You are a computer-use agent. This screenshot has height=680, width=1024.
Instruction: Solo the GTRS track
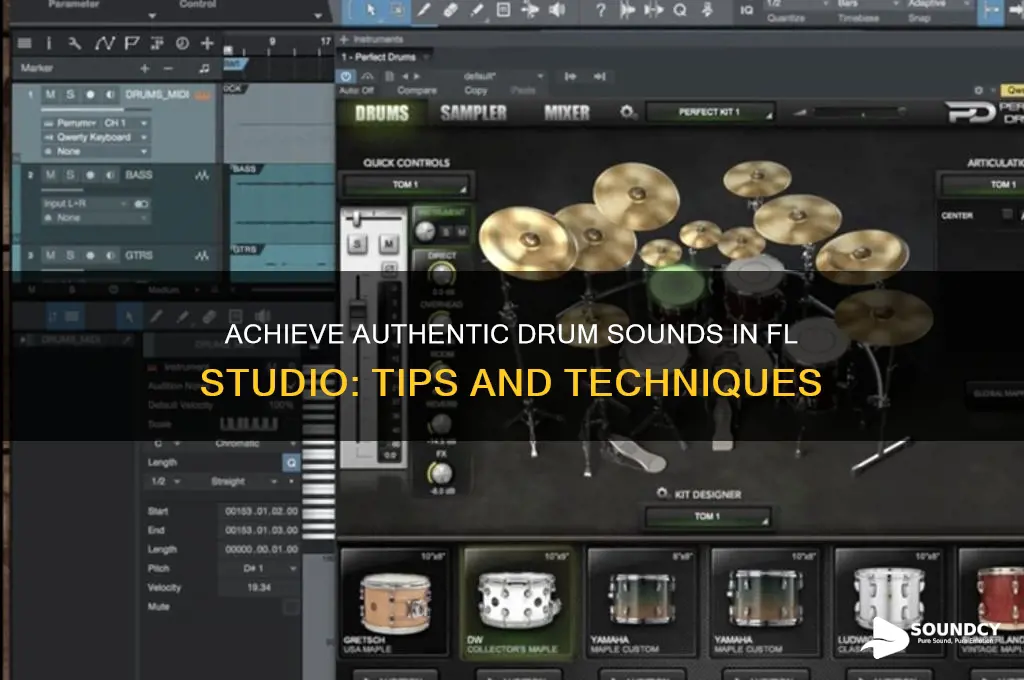[70, 255]
